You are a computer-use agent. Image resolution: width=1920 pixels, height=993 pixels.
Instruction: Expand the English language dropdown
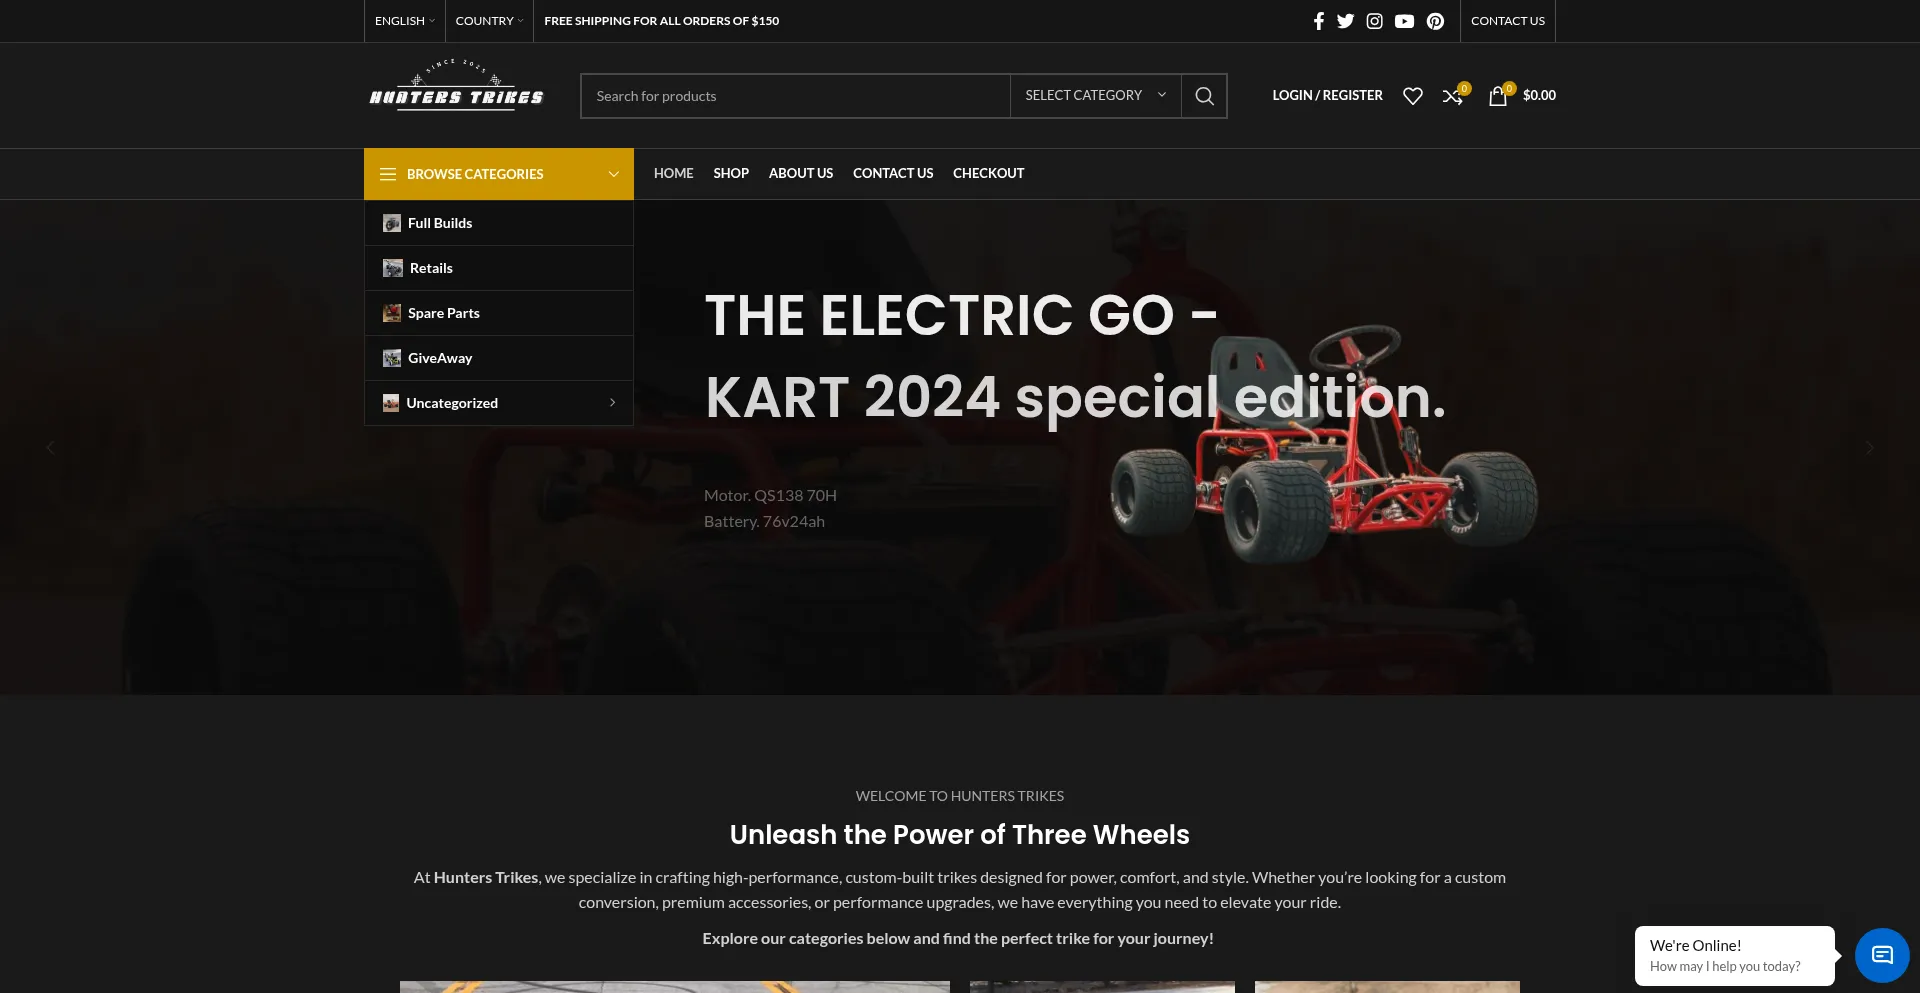[x=404, y=21]
